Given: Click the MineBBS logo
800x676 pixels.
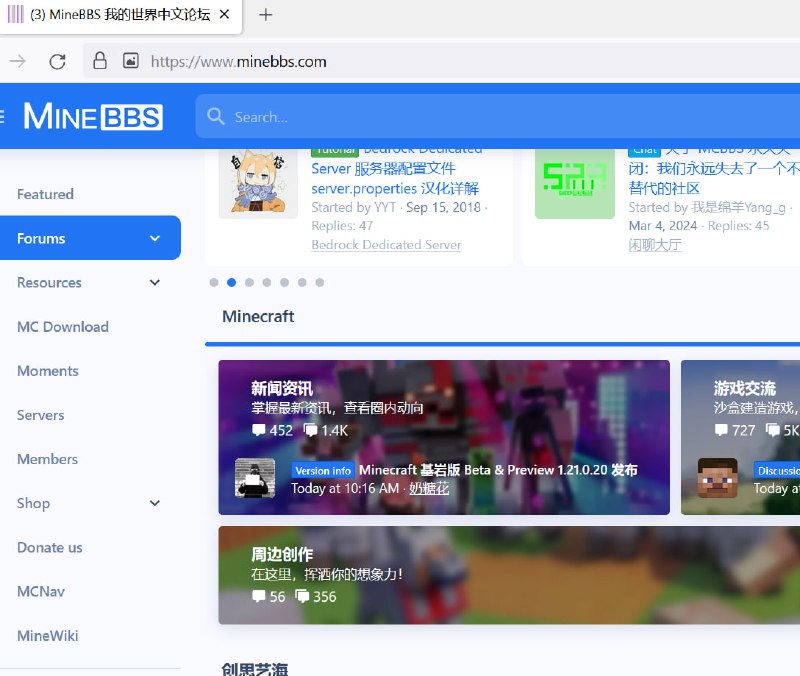Looking at the screenshot, I should 93,116.
